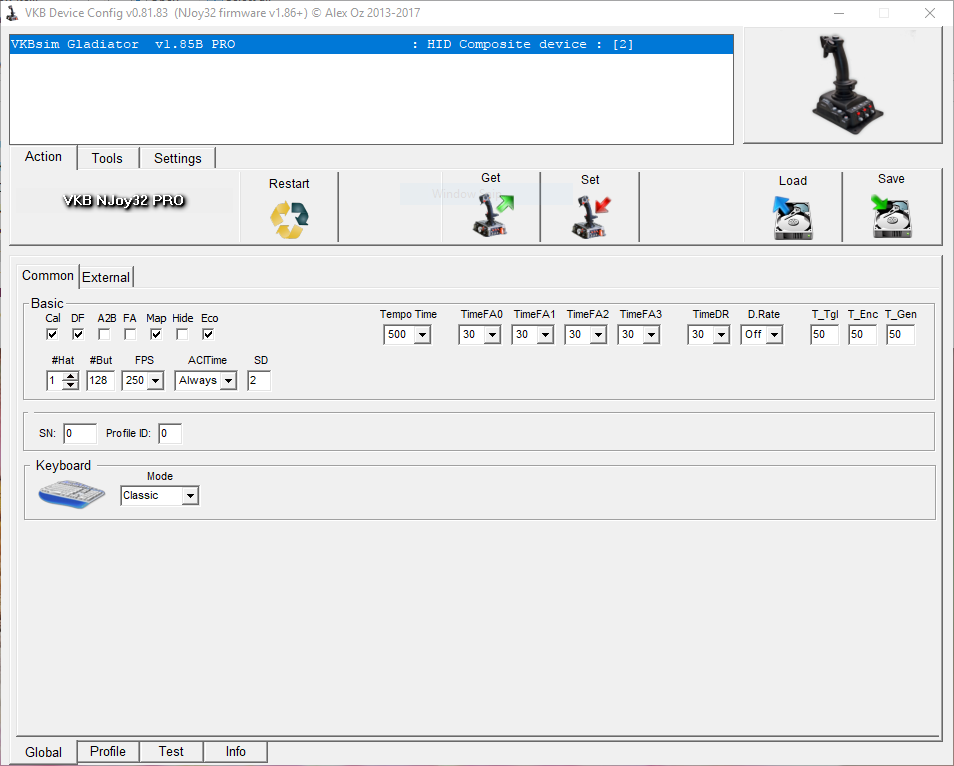954x766 pixels.
Task: Open the TimeFA0 dropdown
Action: tap(492, 335)
